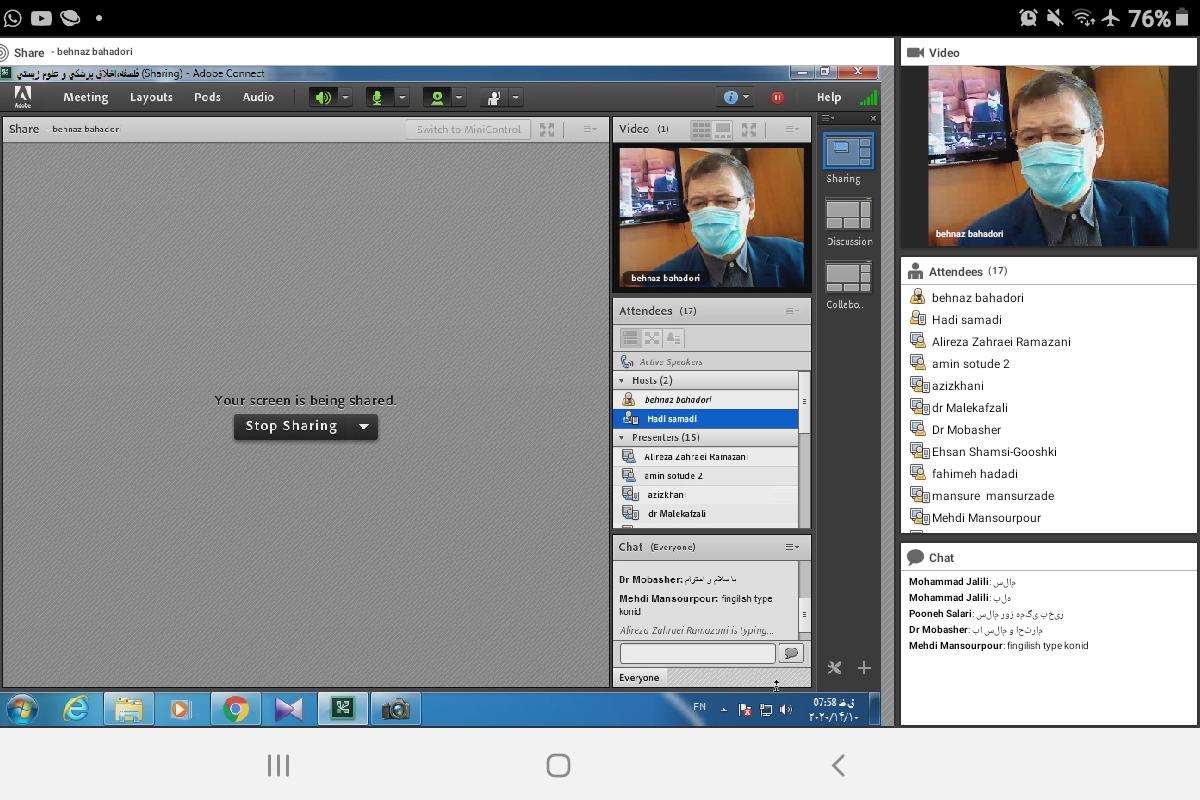Mute the microphone in toolbar
The height and width of the screenshot is (800, 1200).
[378, 97]
